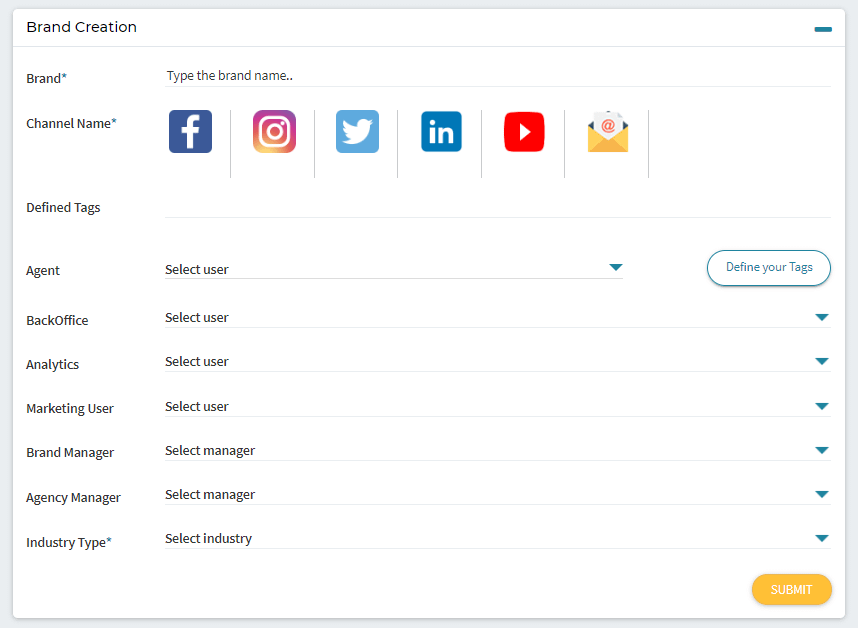Viewport: 858px width, 628px height.
Task: Click the BackOffice field label
Action: (x=57, y=321)
